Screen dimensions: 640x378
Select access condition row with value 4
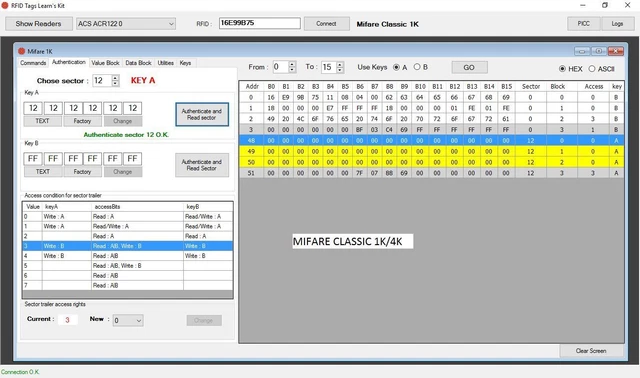point(128,256)
